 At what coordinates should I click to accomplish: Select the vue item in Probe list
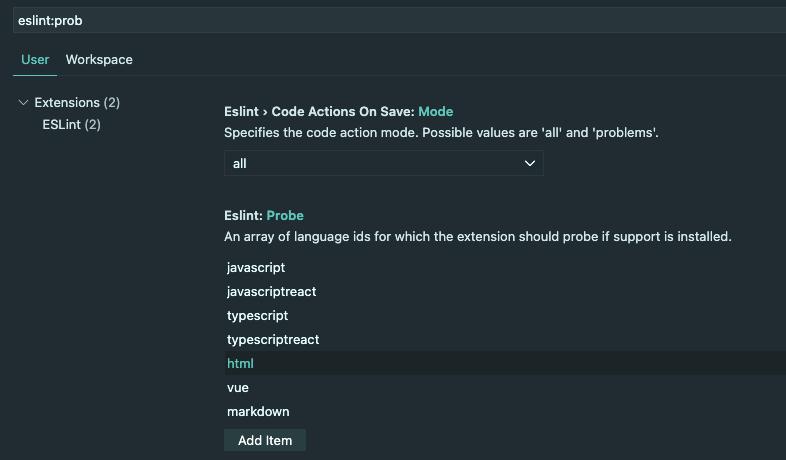(238, 388)
